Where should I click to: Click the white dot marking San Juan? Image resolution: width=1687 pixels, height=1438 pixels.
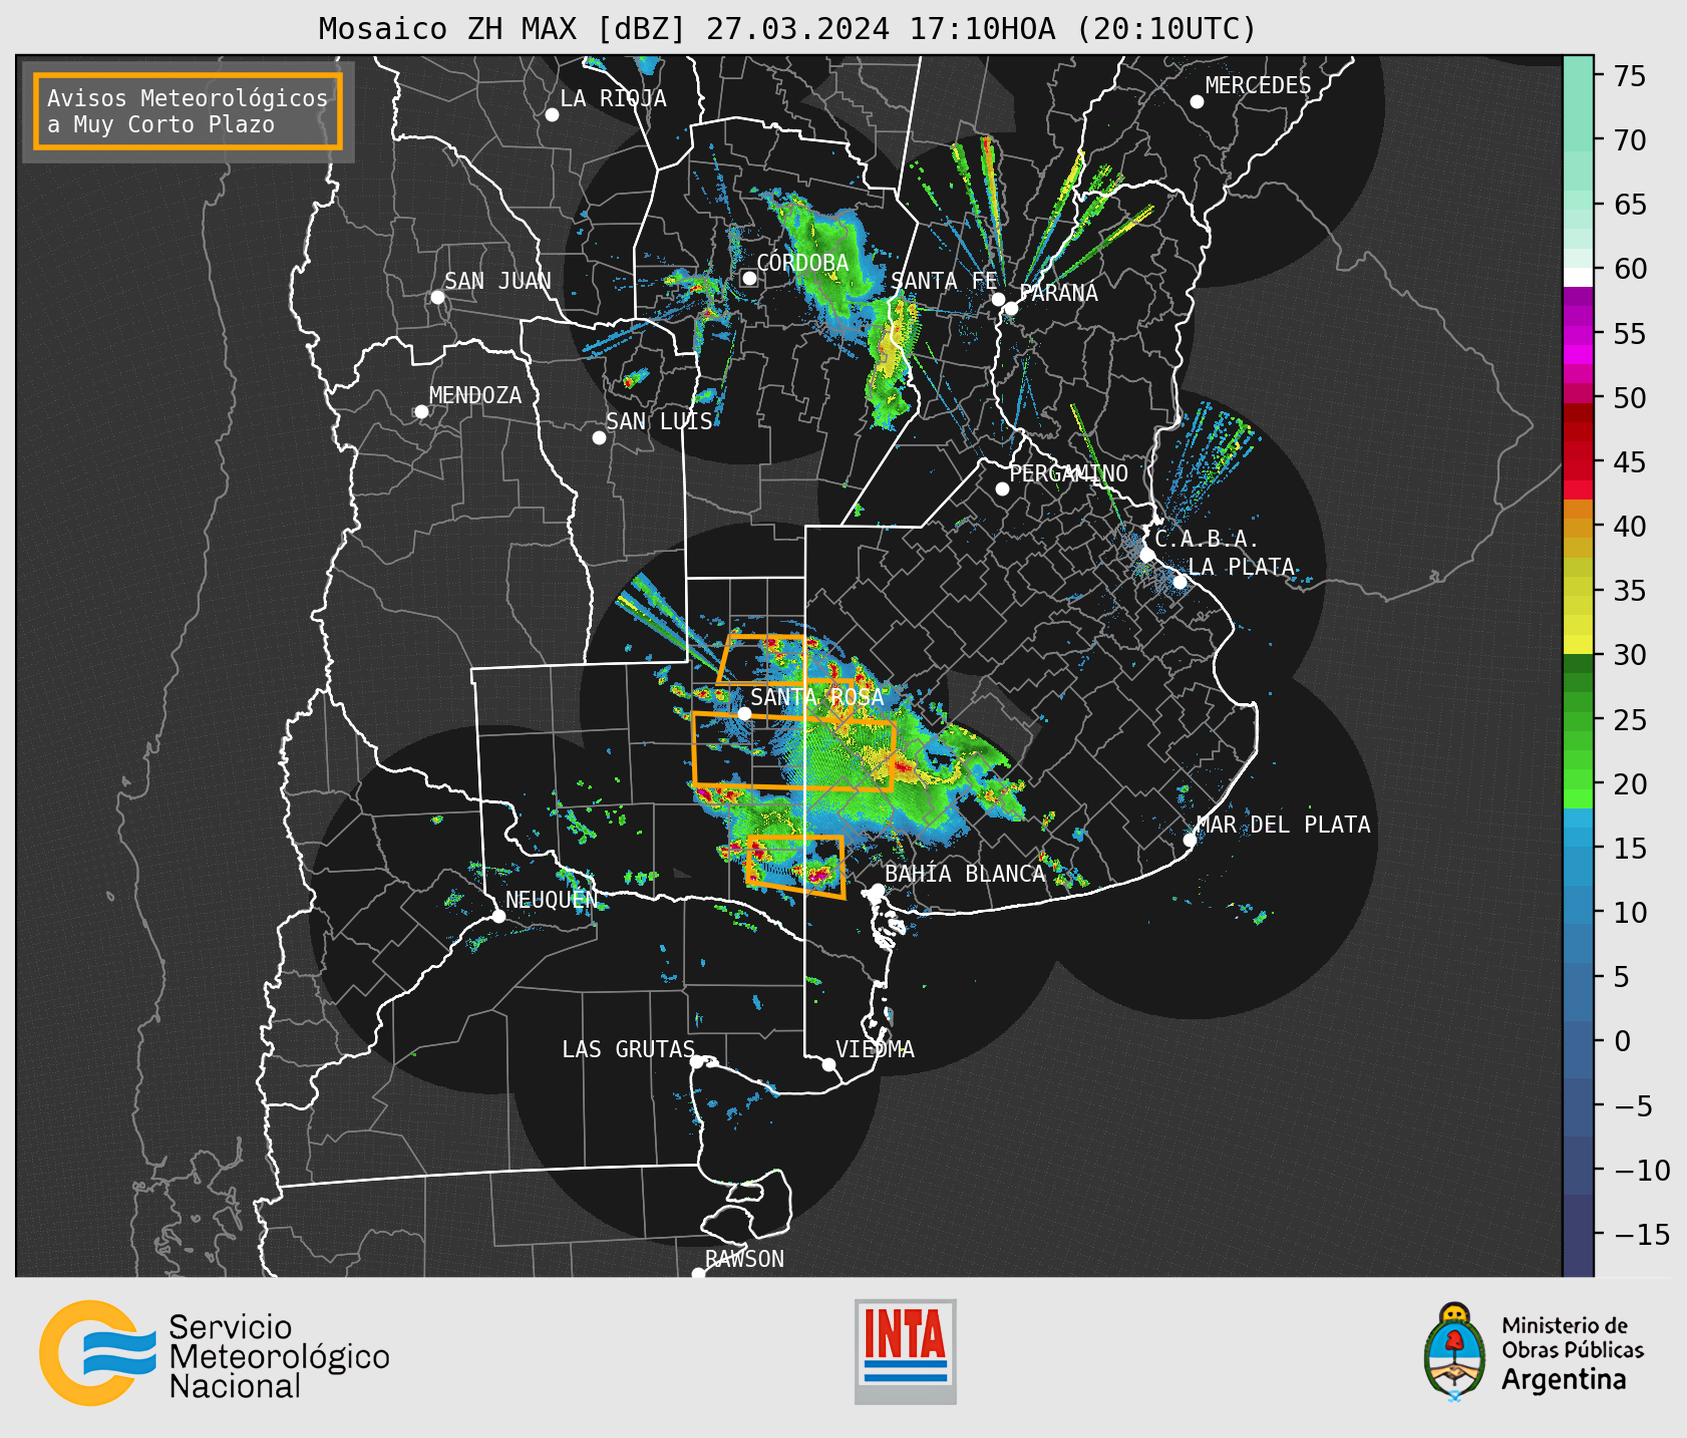437,297
